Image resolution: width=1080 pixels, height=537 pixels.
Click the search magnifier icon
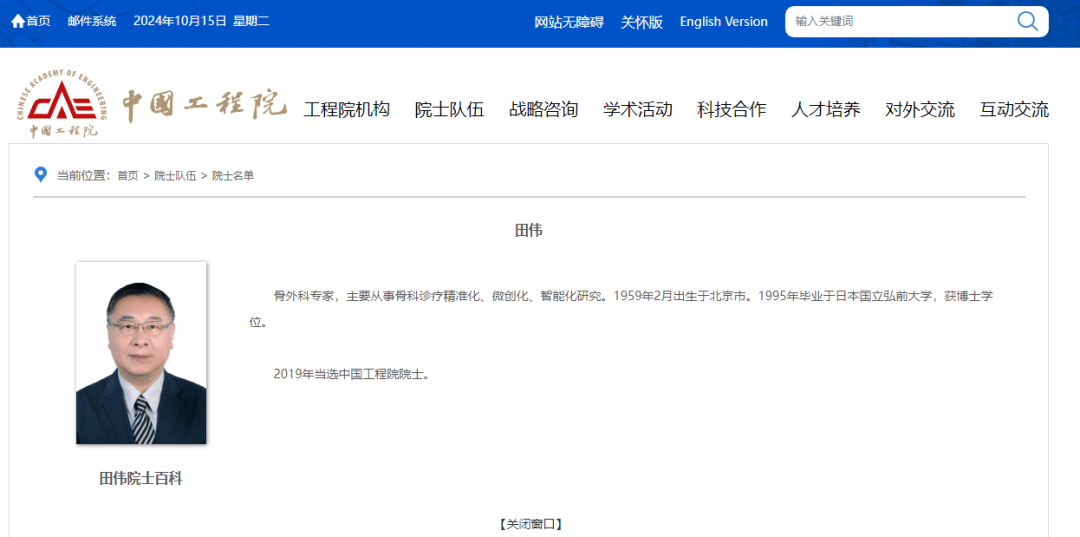tap(1027, 21)
